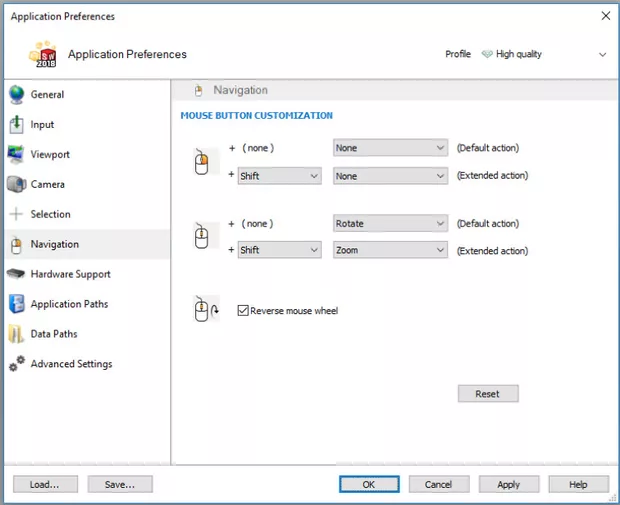Click the Load... button
This screenshot has height=505, width=620.
[x=44, y=484]
